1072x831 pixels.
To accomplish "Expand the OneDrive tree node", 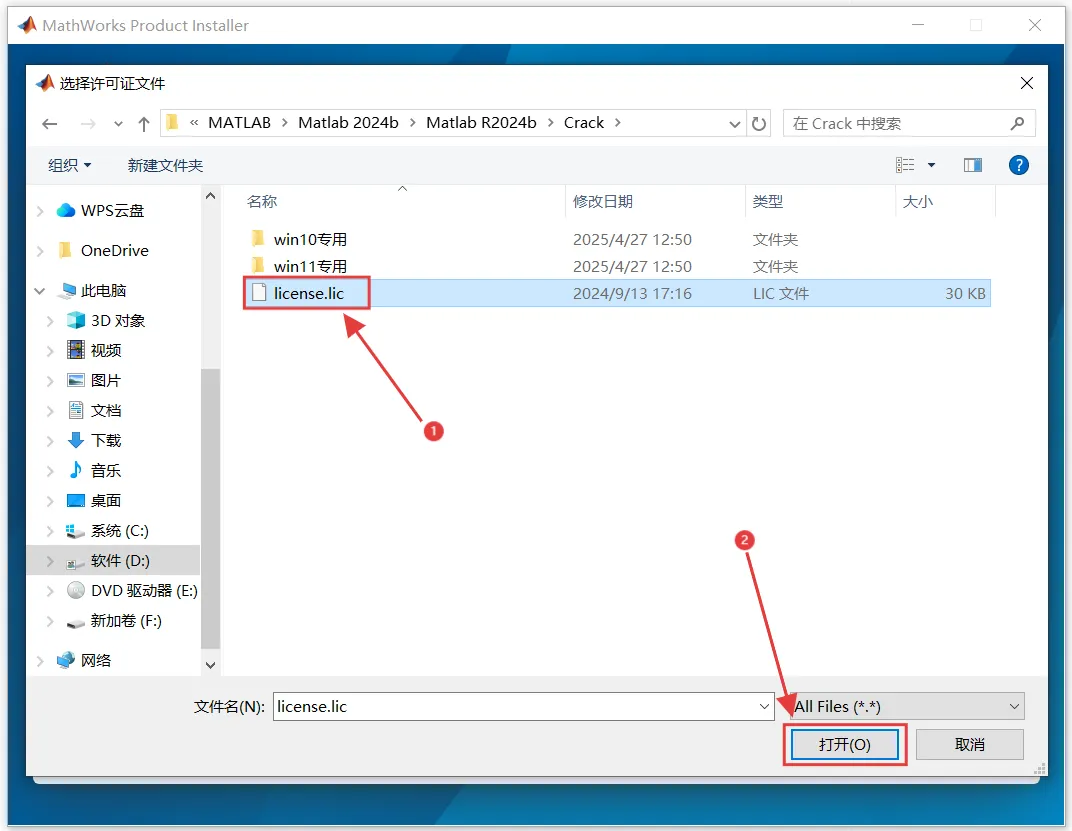I will (x=40, y=251).
